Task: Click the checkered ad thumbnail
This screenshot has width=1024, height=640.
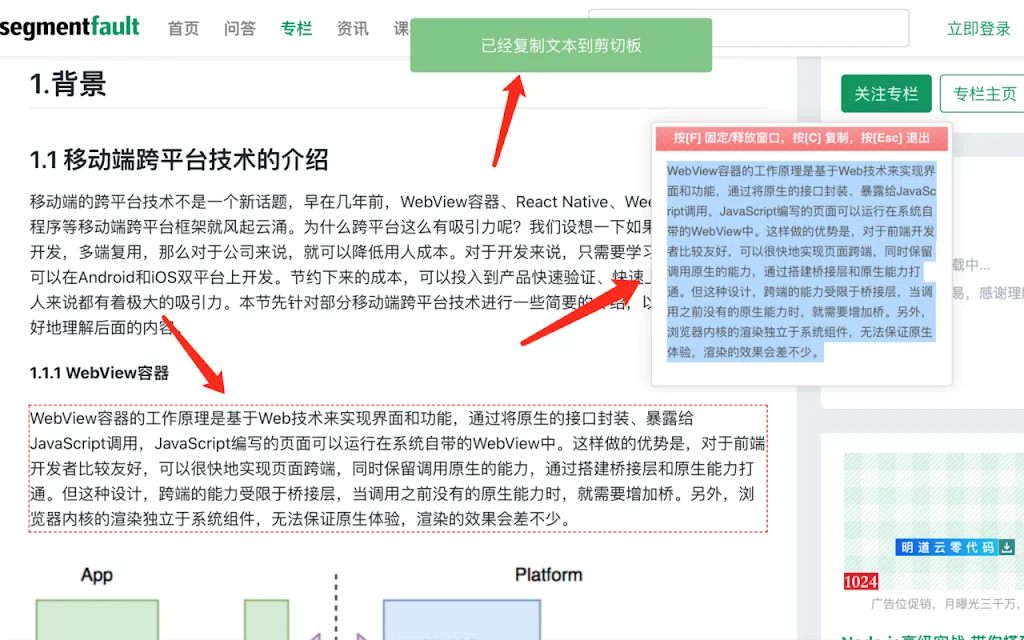Action: (934, 521)
